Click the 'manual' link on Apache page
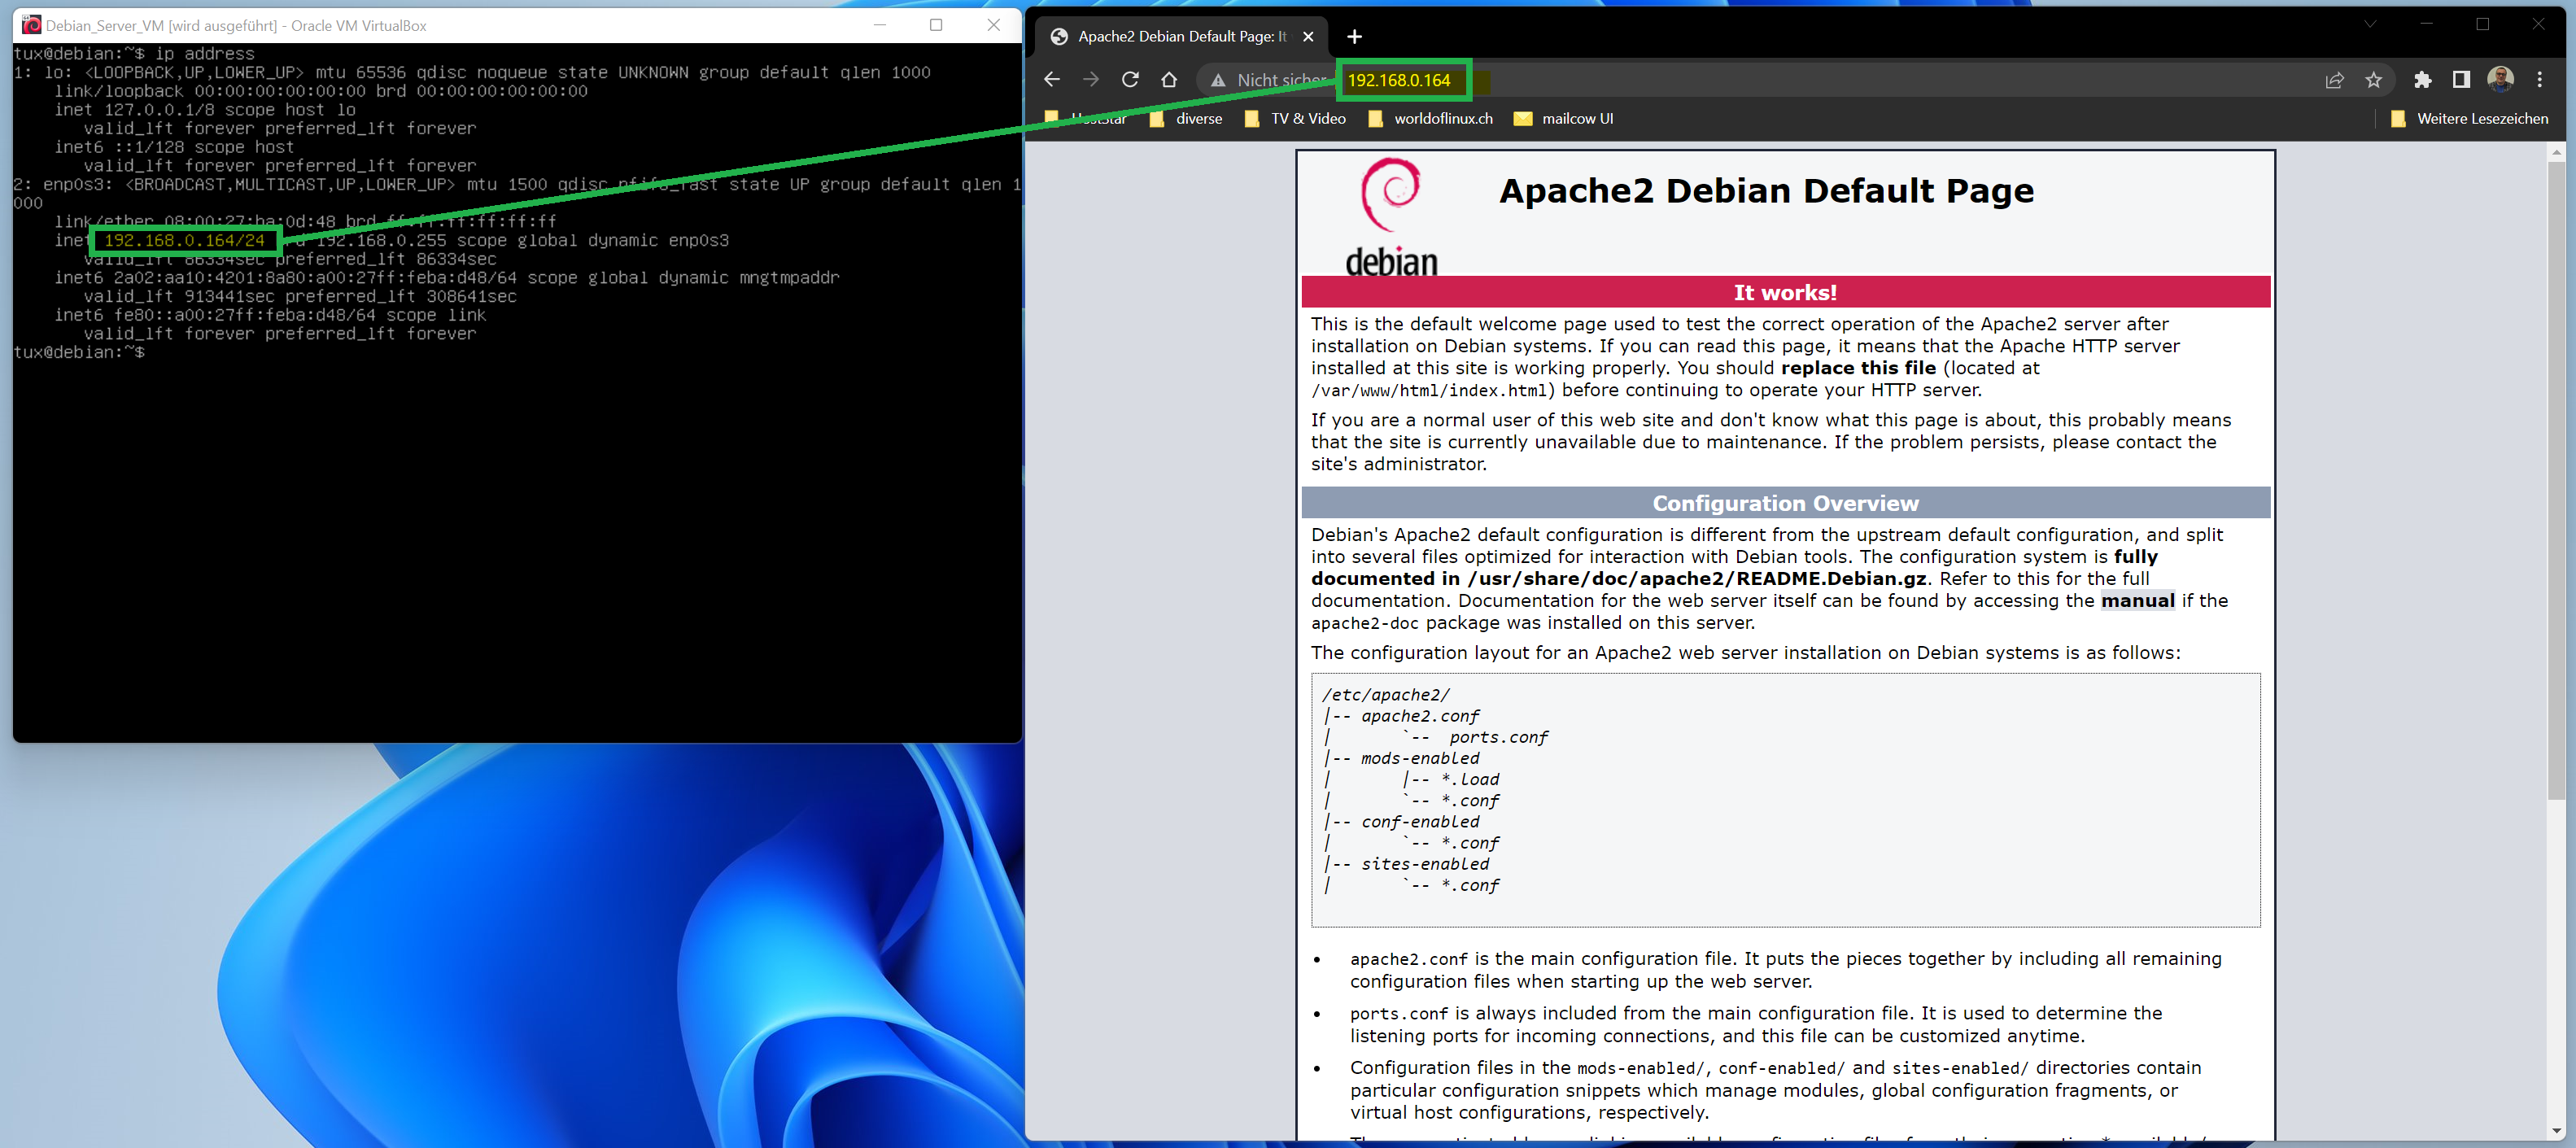The height and width of the screenshot is (1148, 2576). click(2137, 601)
